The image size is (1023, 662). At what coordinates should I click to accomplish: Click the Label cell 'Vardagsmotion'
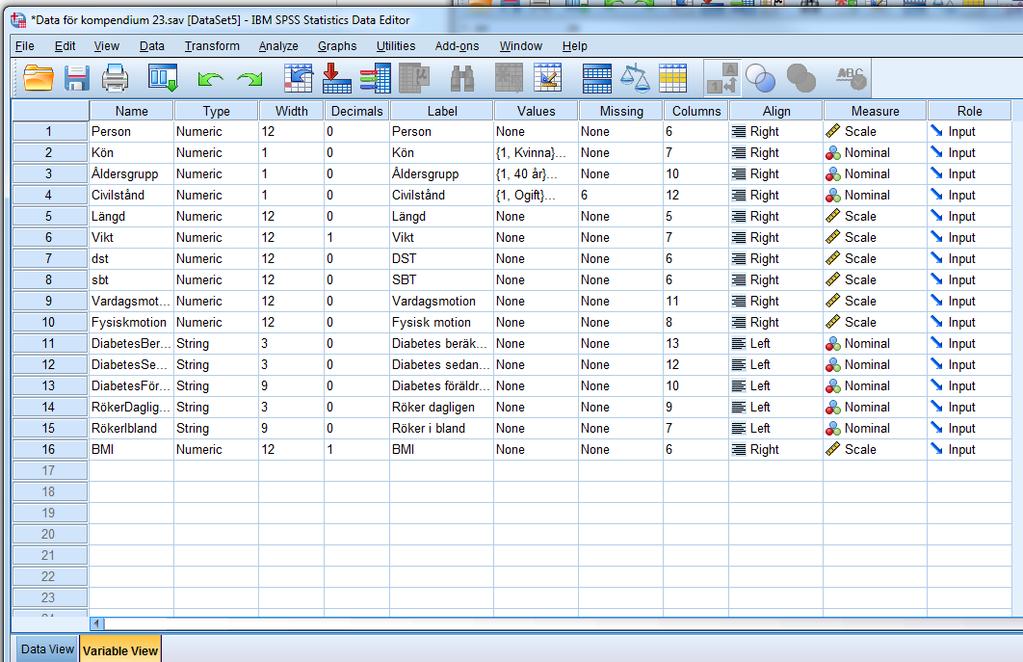pos(442,301)
